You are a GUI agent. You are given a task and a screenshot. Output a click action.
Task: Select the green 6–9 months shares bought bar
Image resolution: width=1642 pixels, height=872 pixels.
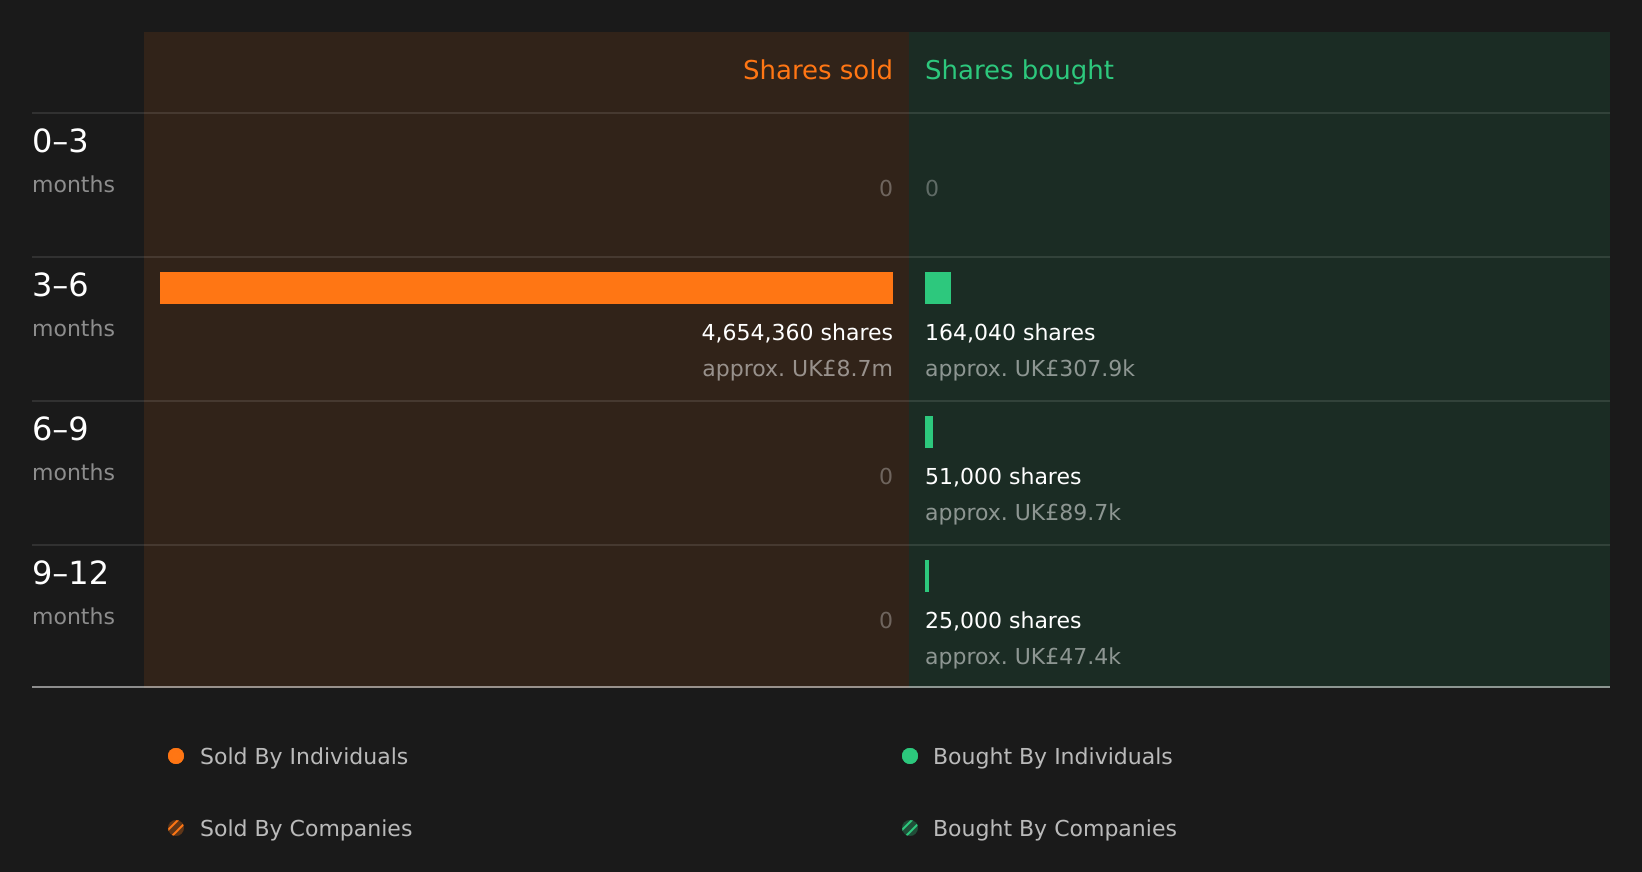point(929,432)
